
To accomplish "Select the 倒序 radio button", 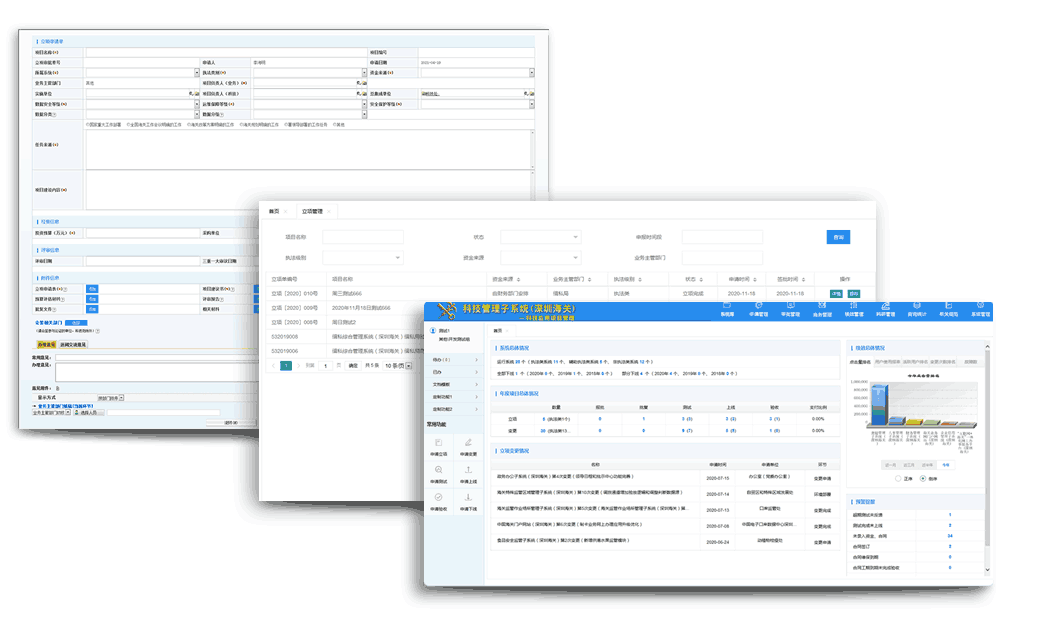I will point(922,478).
